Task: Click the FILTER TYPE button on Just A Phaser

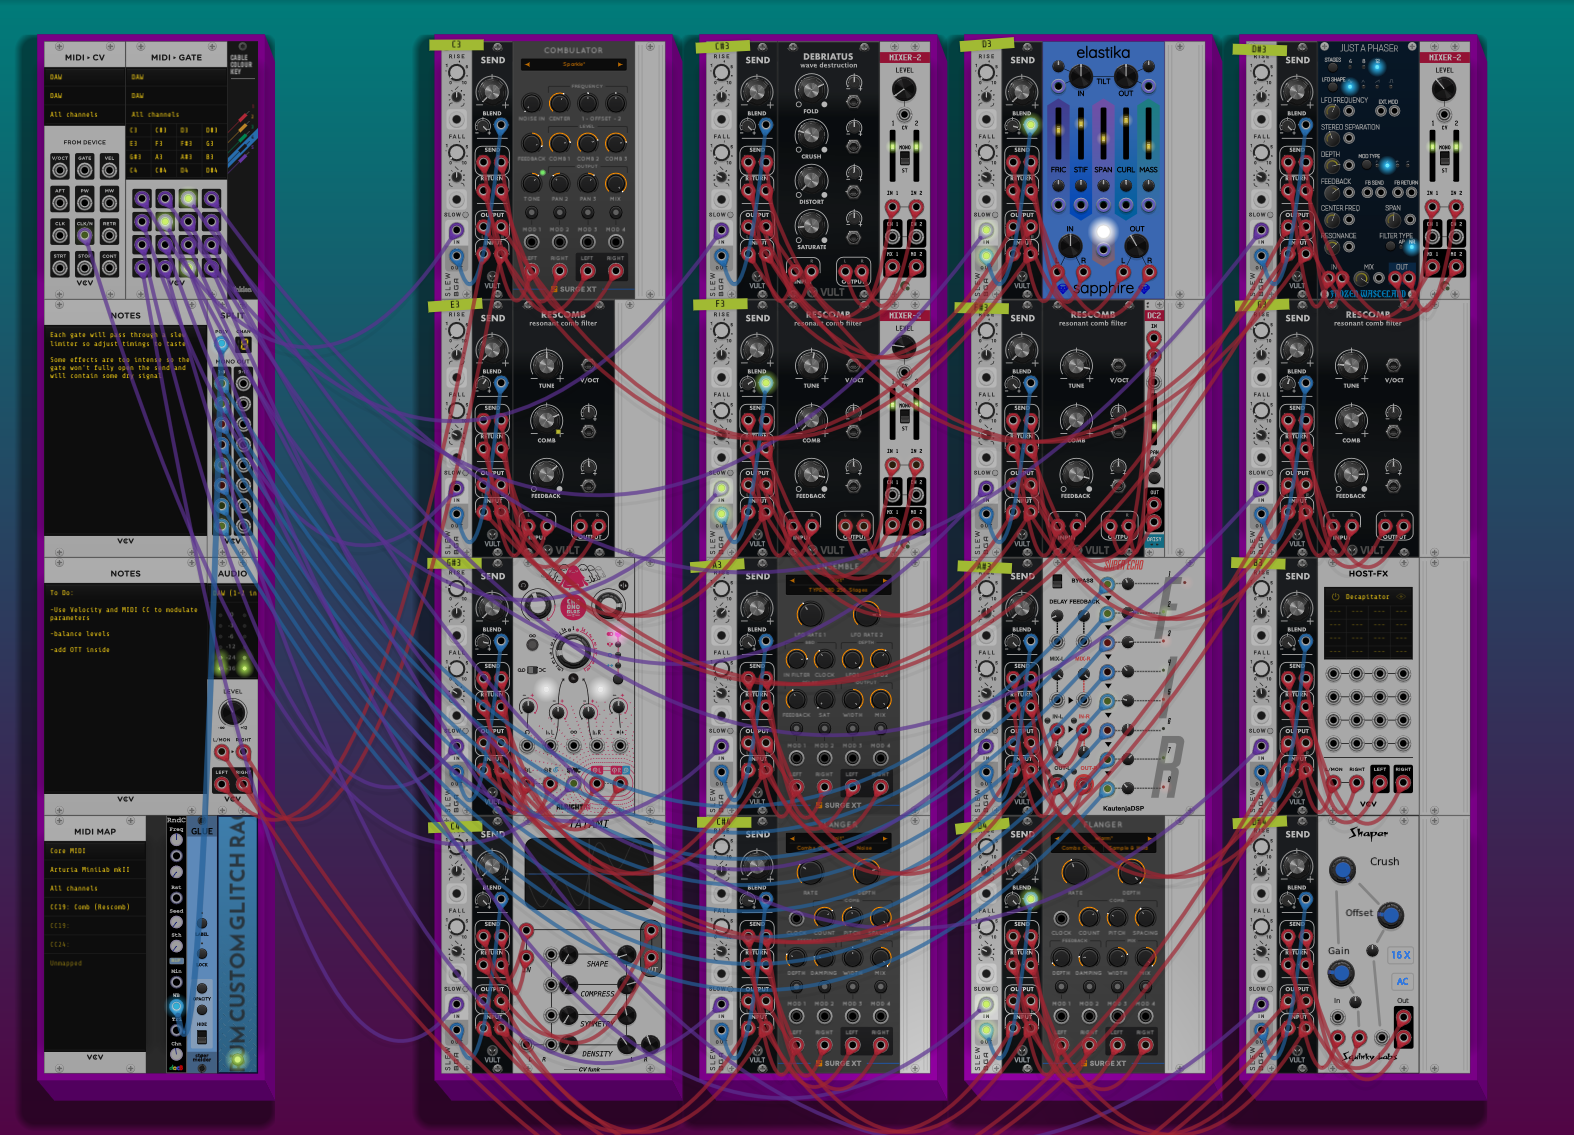Action: point(1390,246)
